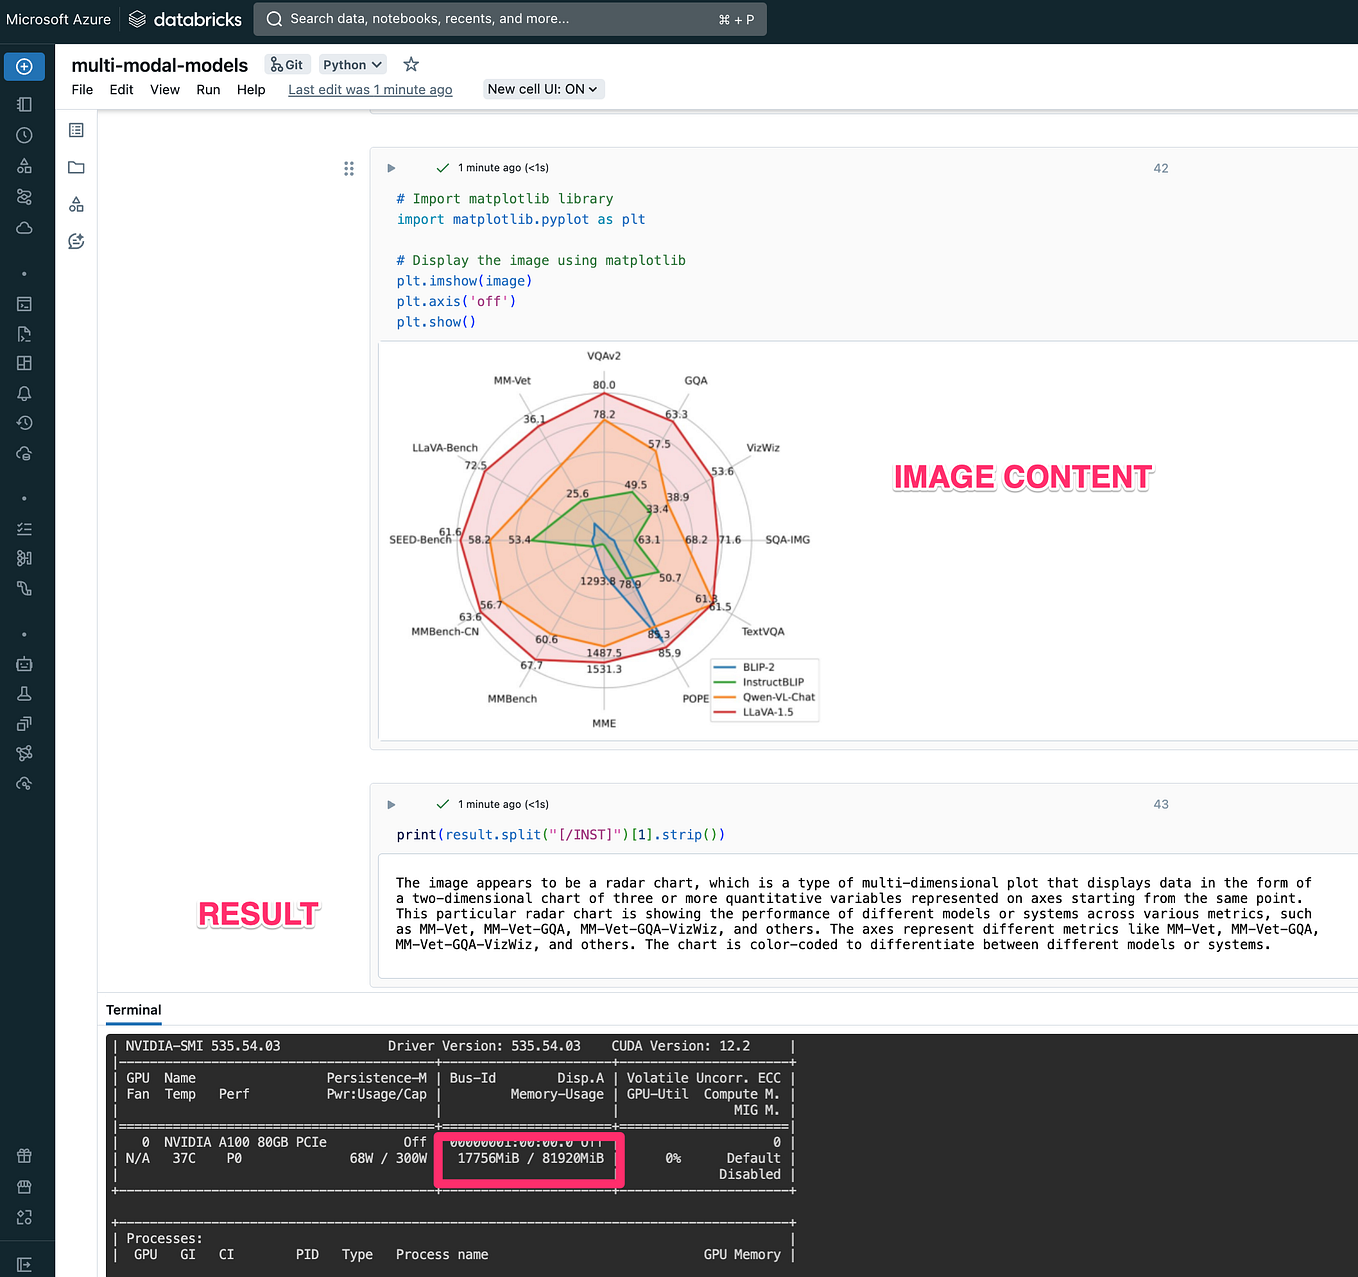Switch to the Terminal tab

133,1011
